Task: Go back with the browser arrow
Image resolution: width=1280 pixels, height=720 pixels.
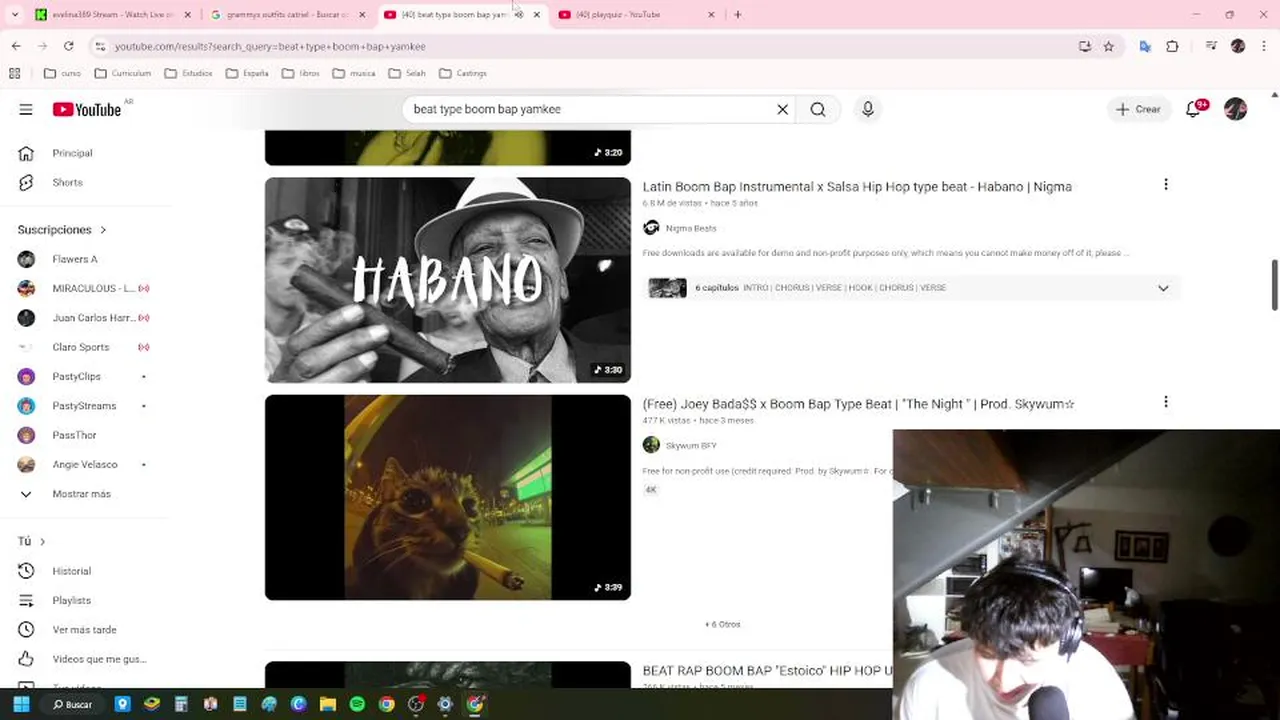Action: (16, 46)
